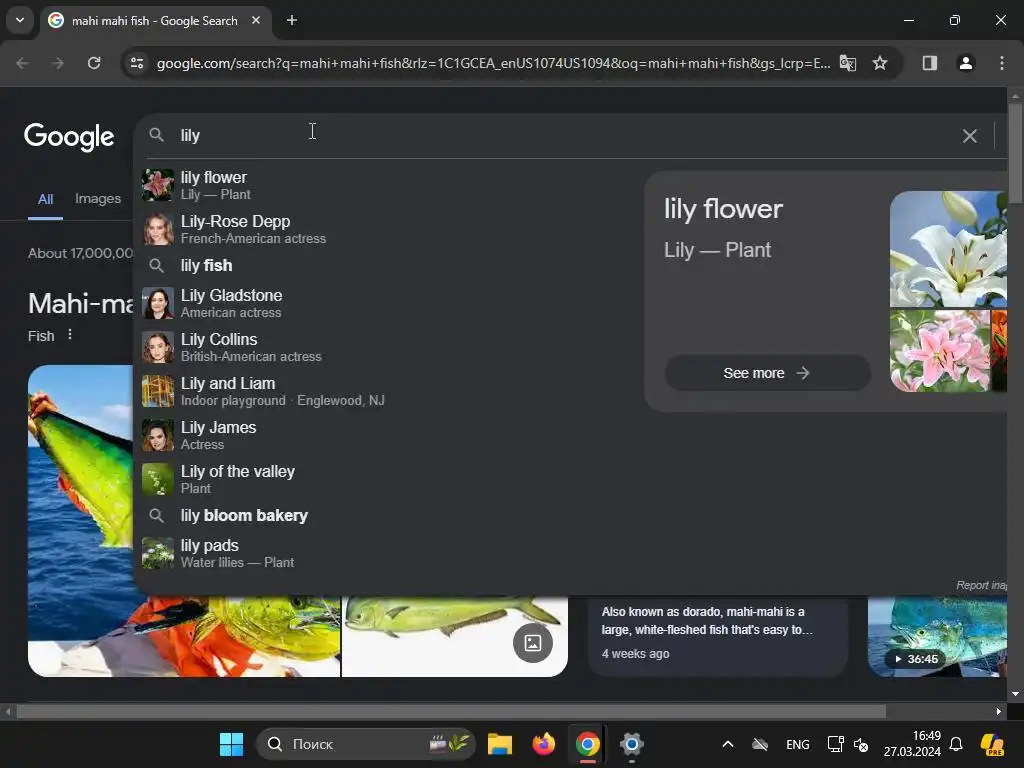This screenshot has height=768, width=1024.
Task: Open the three-dot options next to Fish
Action: 70,335
